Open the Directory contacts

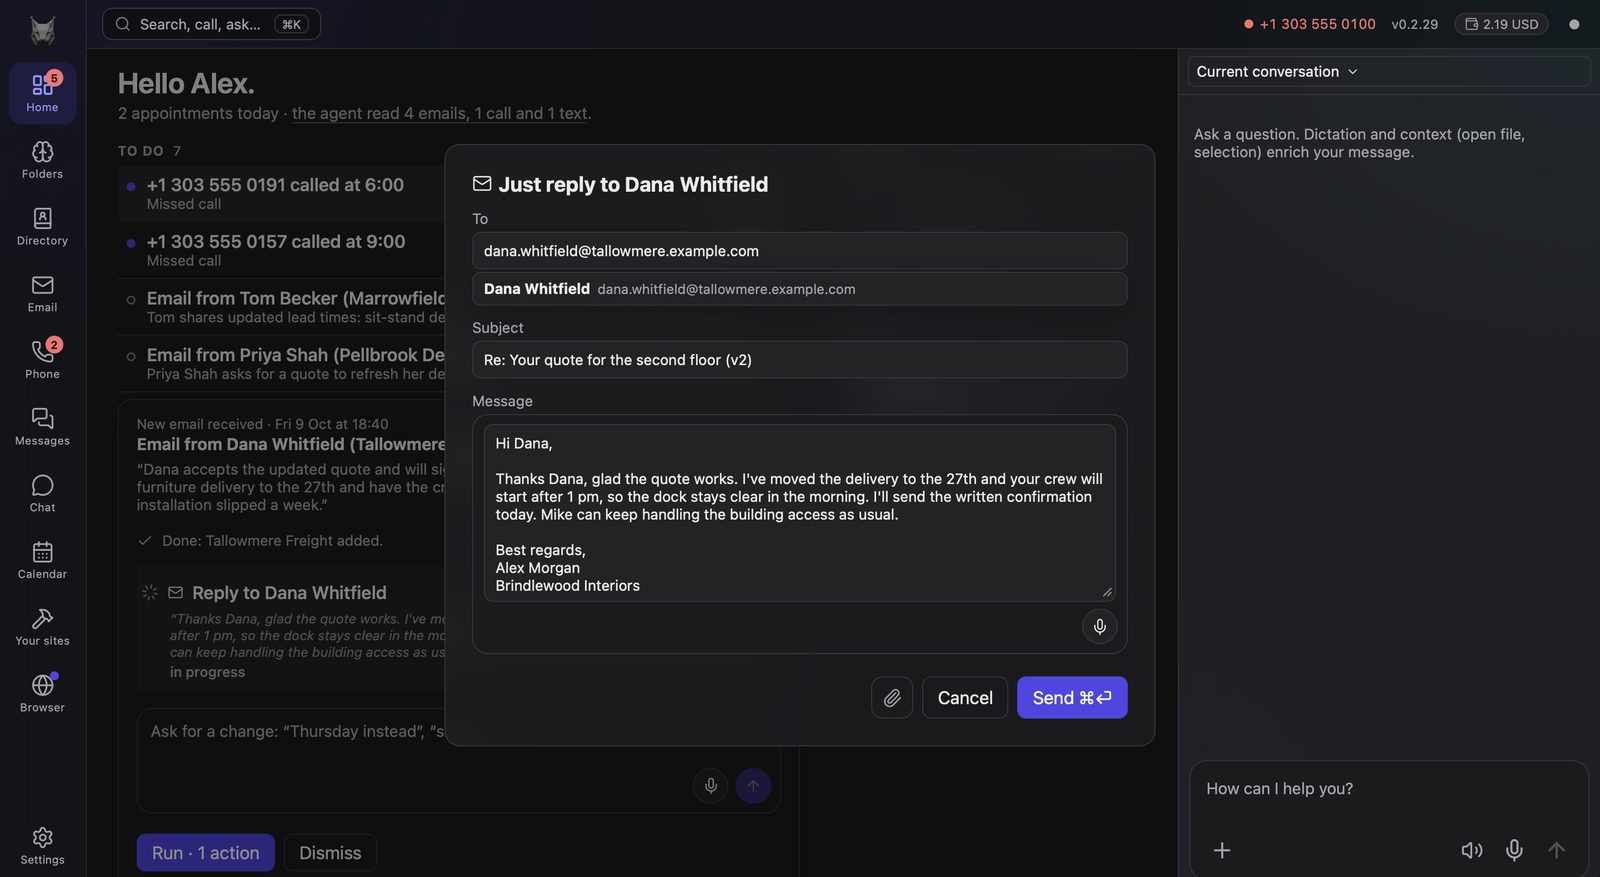(x=42, y=227)
